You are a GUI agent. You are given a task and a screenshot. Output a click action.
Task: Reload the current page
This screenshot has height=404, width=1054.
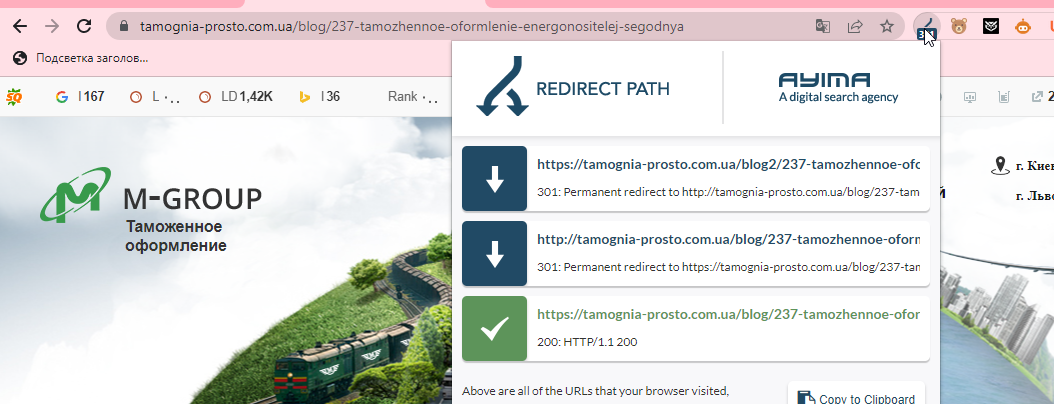pyautogui.click(x=84, y=26)
